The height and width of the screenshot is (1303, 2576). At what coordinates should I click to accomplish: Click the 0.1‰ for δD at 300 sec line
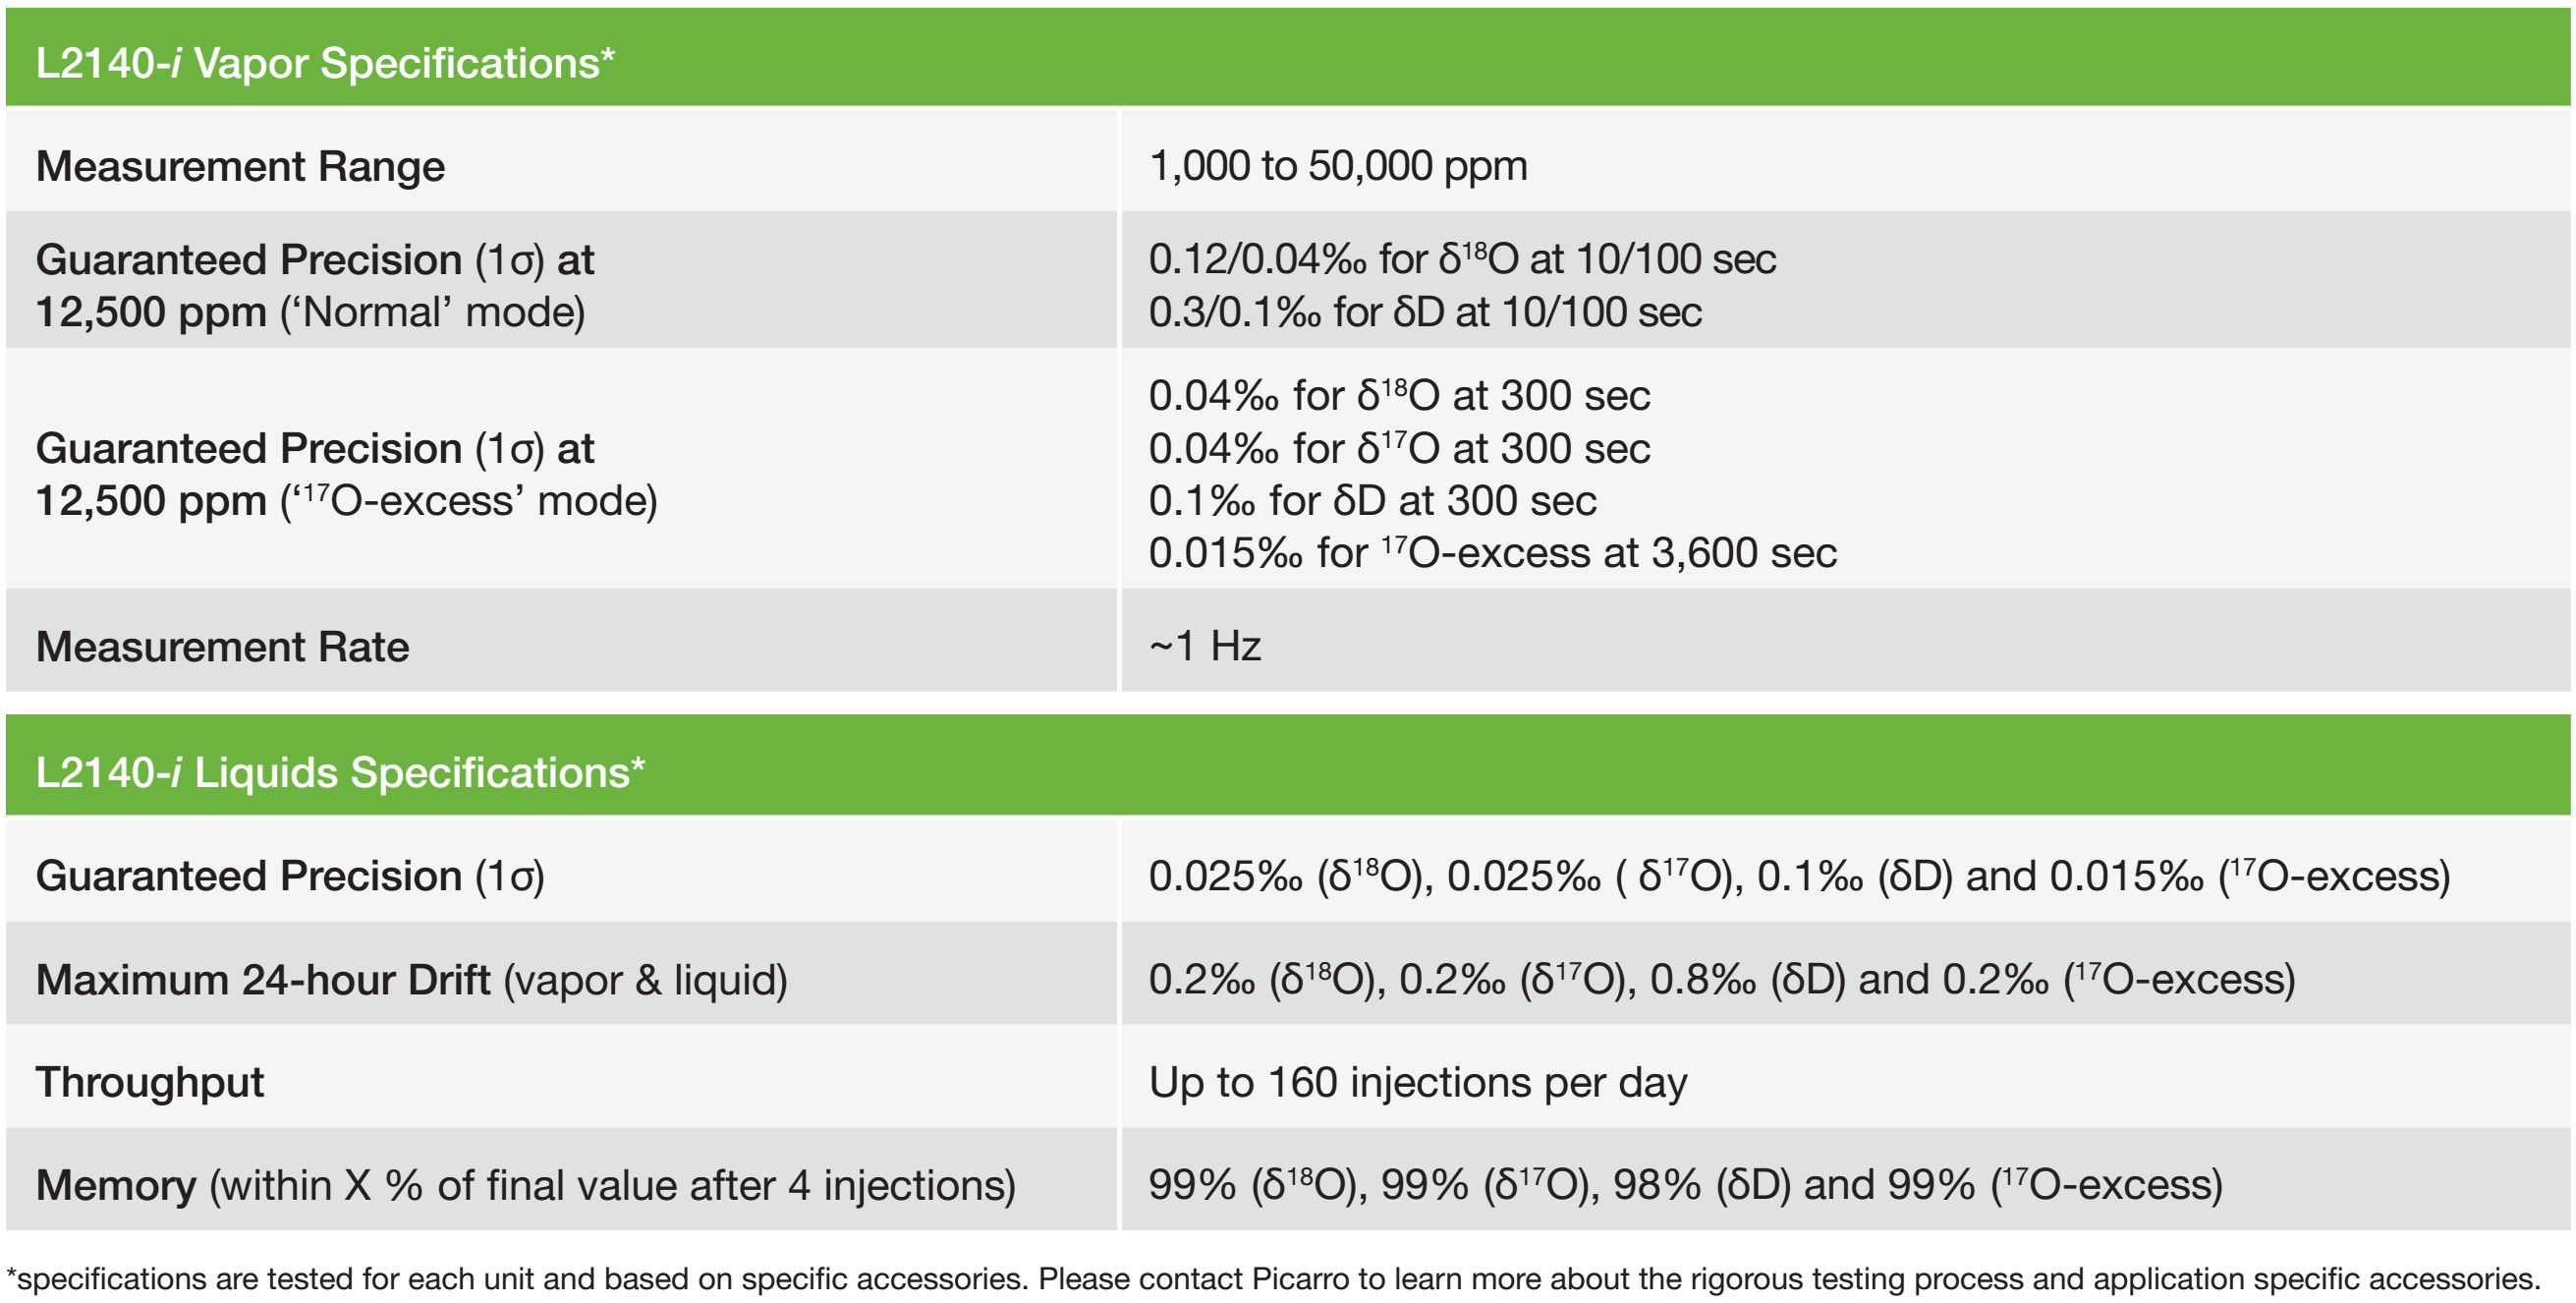tap(1372, 501)
